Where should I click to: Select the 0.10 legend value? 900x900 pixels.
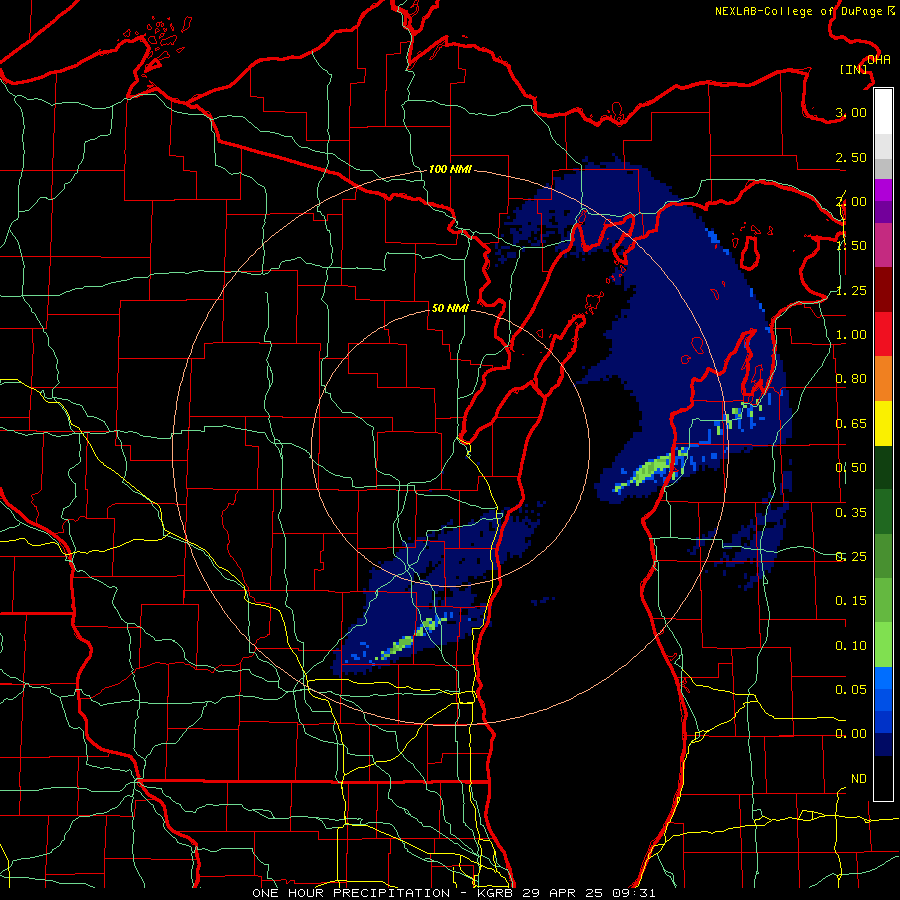[x=851, y=646]
